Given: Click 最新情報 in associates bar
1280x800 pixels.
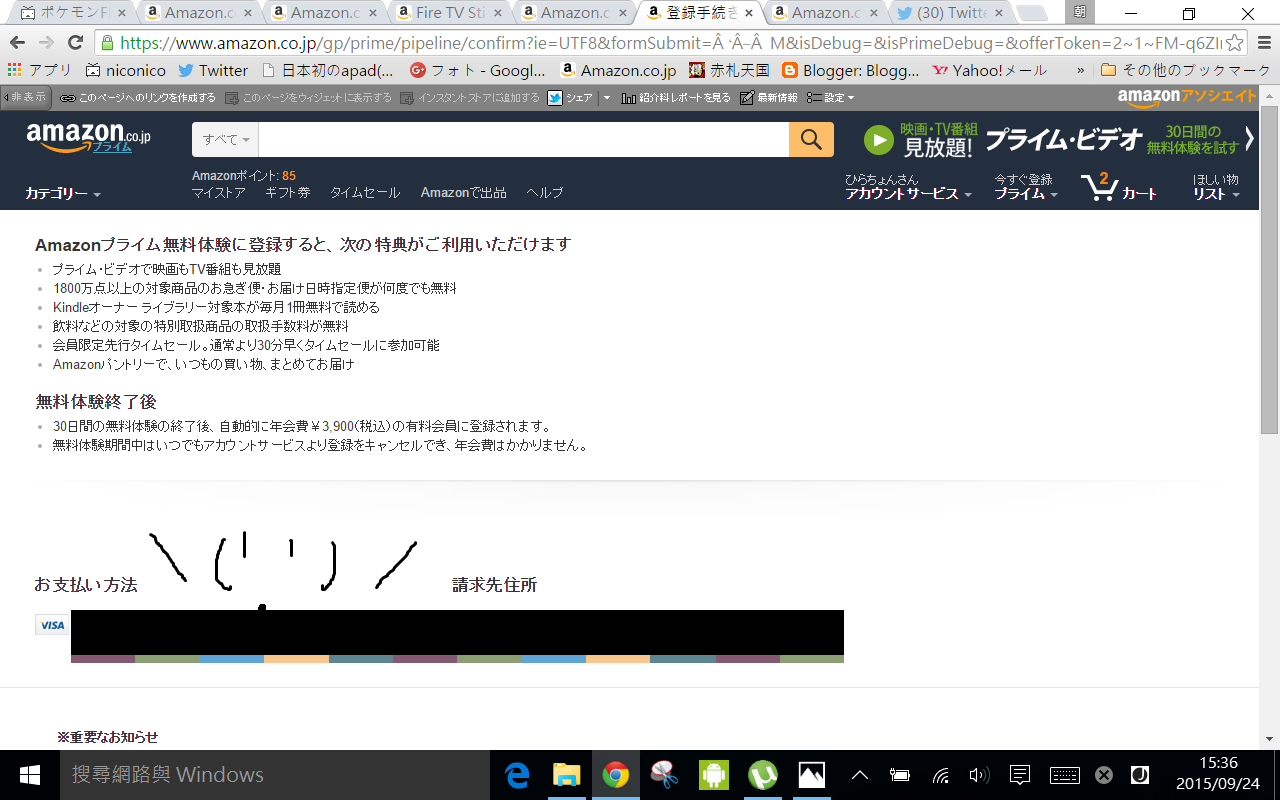Looking at the screenshot, I should pos(769,98).
